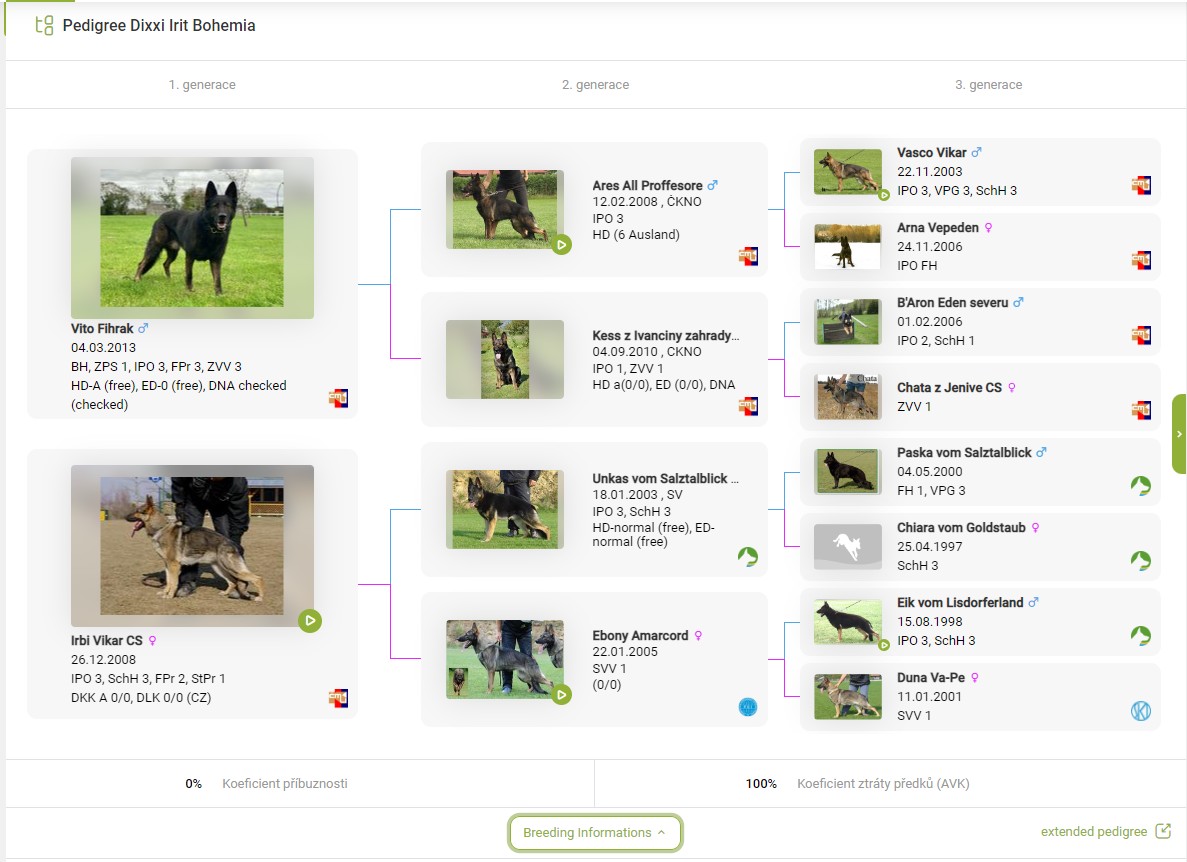Open the green SV badge on Eik vom Lisdorferland card
Viewport: 1187px width, 862px height.
click(1141, 635)
